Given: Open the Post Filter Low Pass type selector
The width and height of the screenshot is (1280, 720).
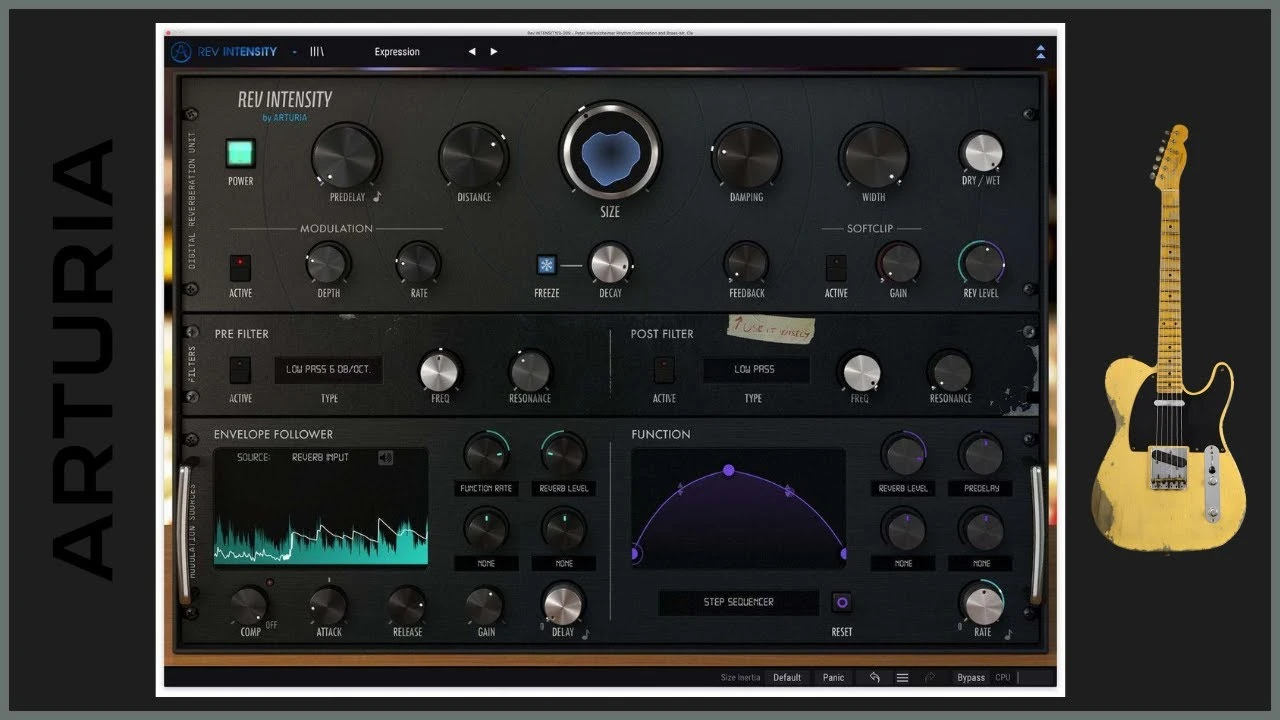Looking at the screenshot, I should (x=754, y=370).
